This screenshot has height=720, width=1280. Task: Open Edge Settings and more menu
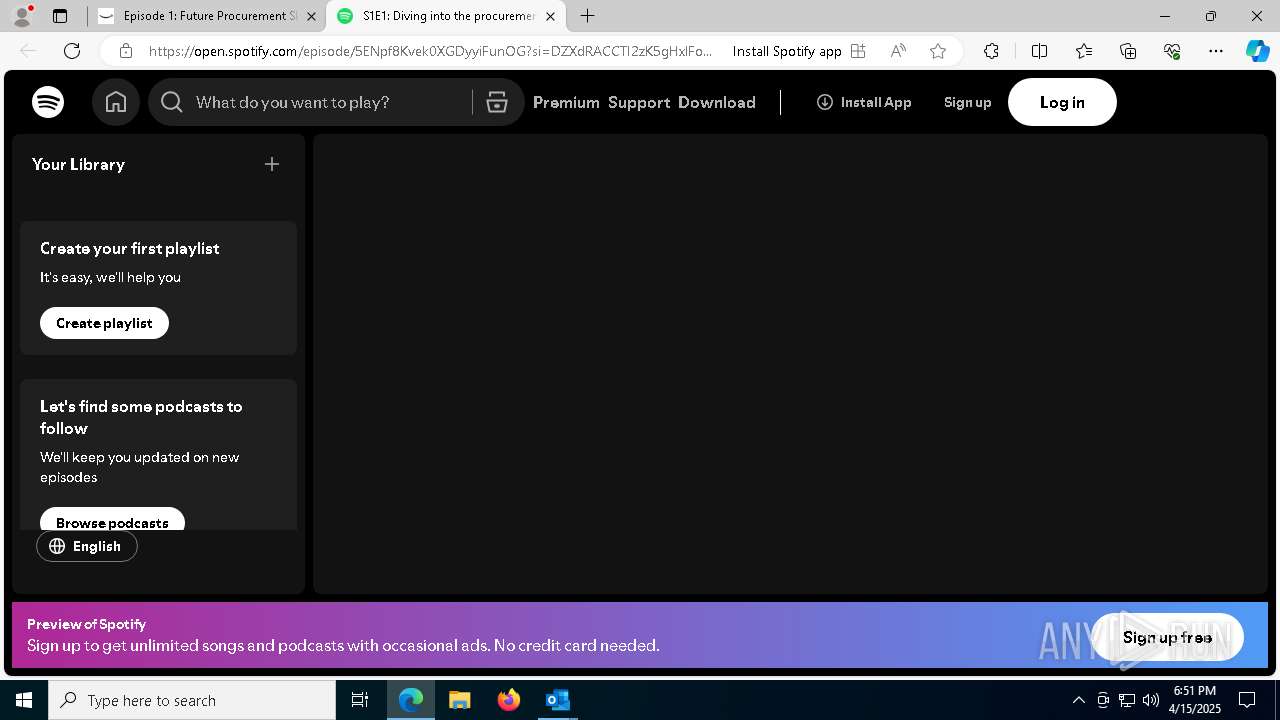[x=1216, y=51]
